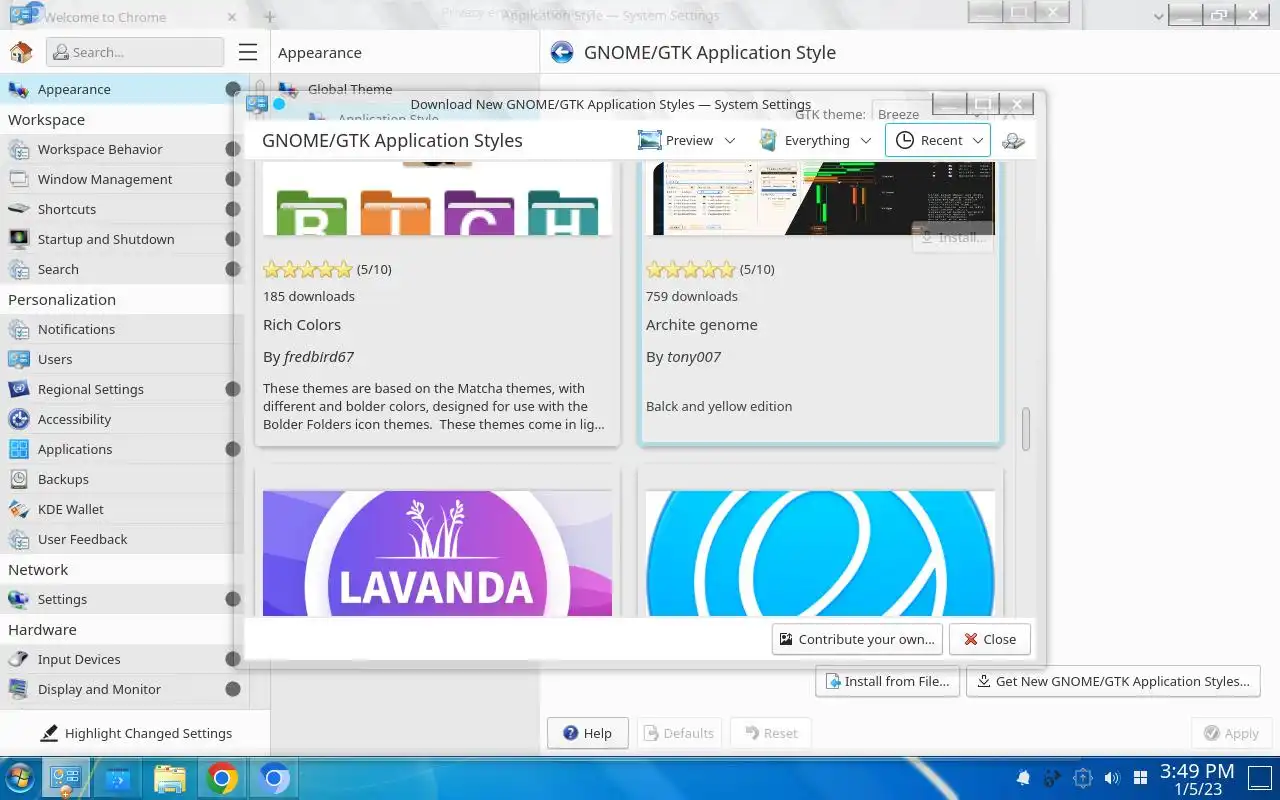The height and width of the screenshot is (800, 1280).
Task: Click the show desktop button at taskbar end
Action: pos(1259,778)
